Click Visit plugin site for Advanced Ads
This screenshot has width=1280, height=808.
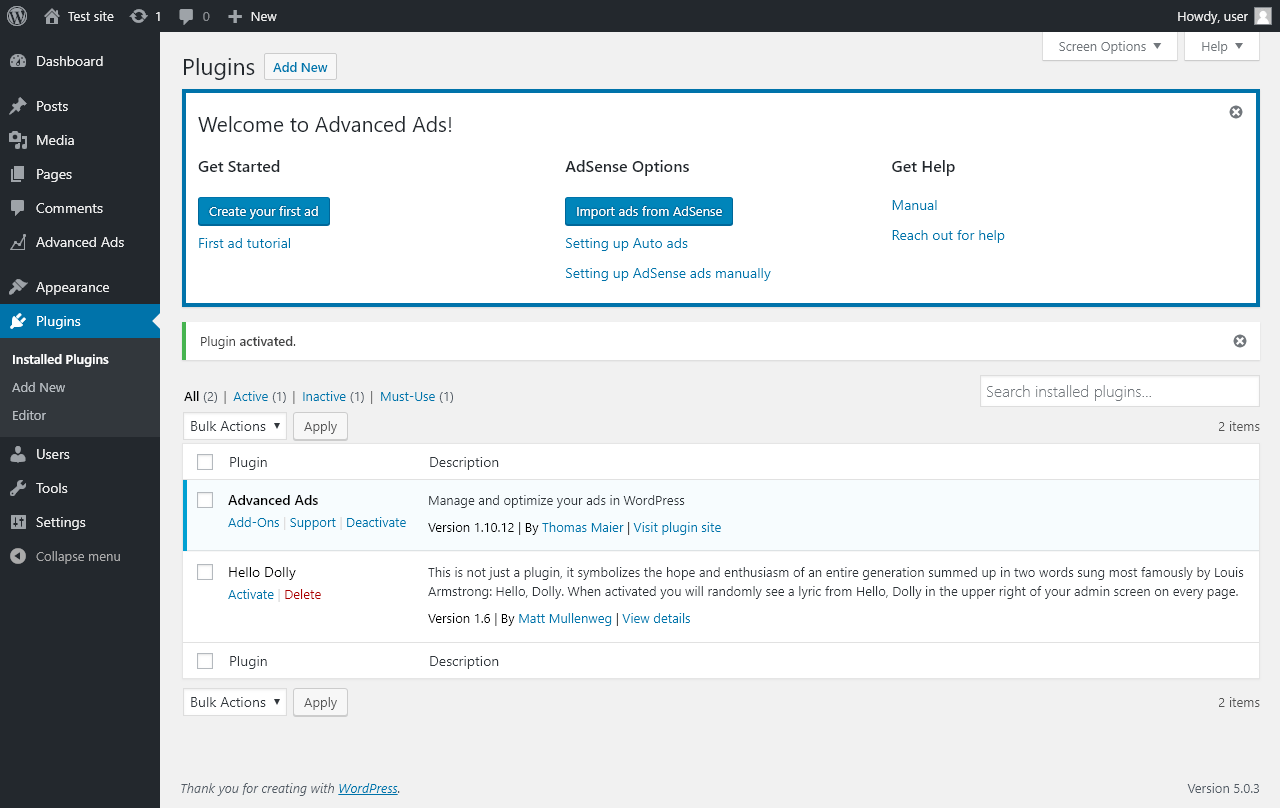click(677, 527)
